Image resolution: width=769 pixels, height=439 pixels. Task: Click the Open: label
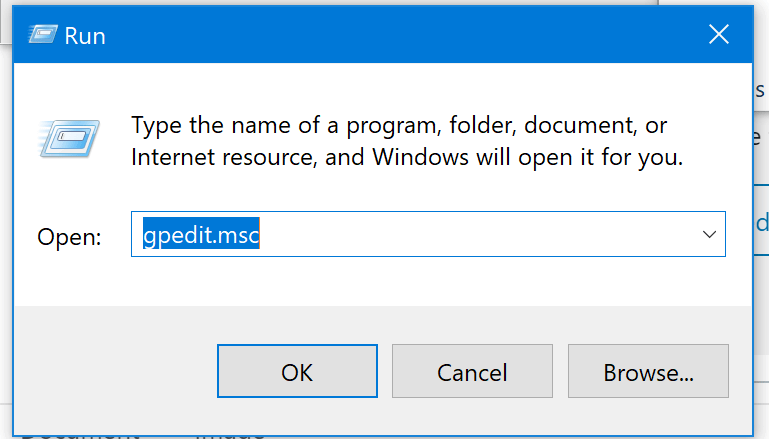click(69, 237)
